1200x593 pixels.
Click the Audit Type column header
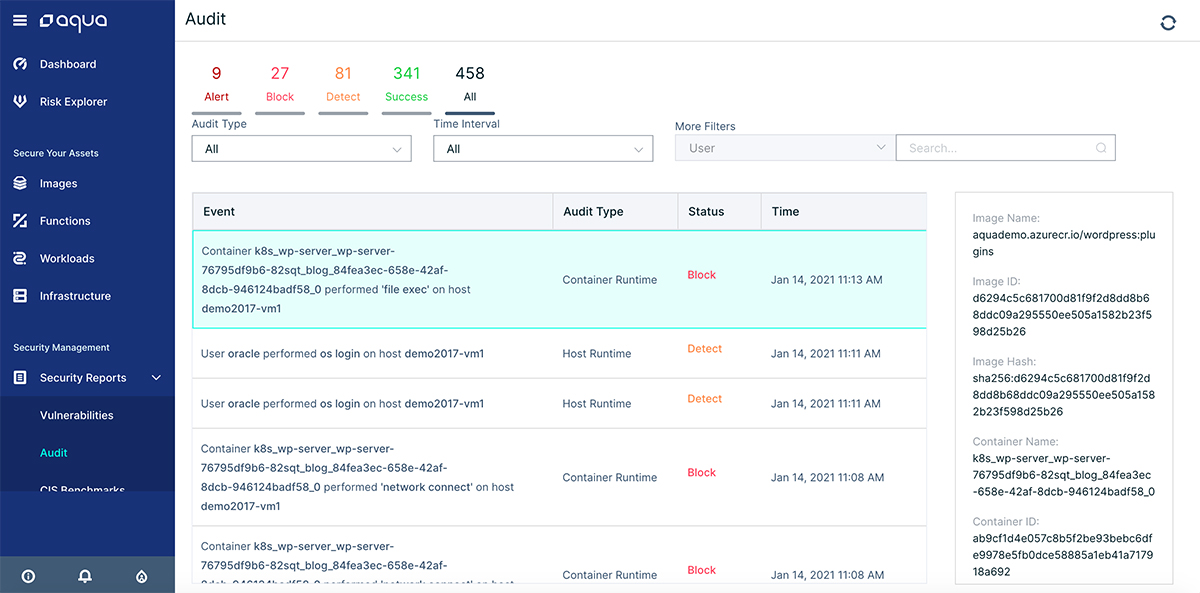click(x=615, y=211)
